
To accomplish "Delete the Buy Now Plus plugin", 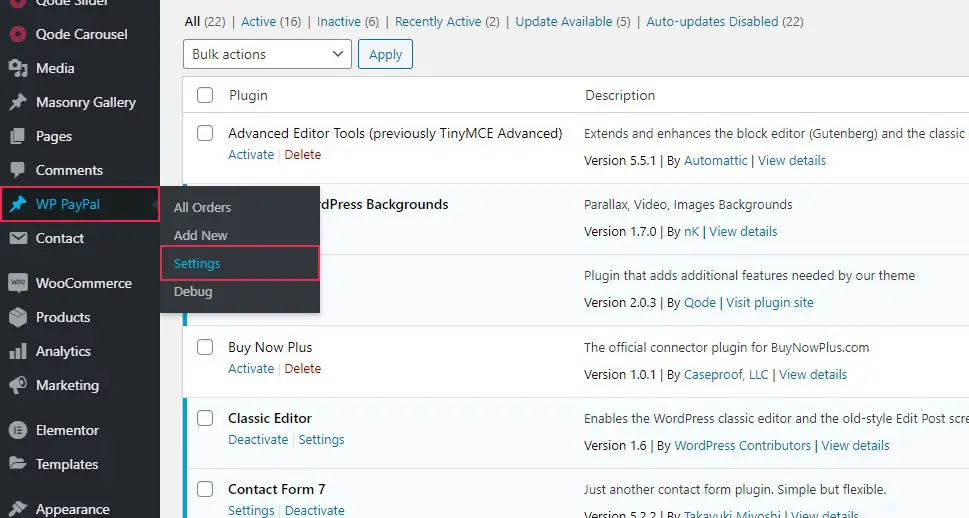I will 302,368.
